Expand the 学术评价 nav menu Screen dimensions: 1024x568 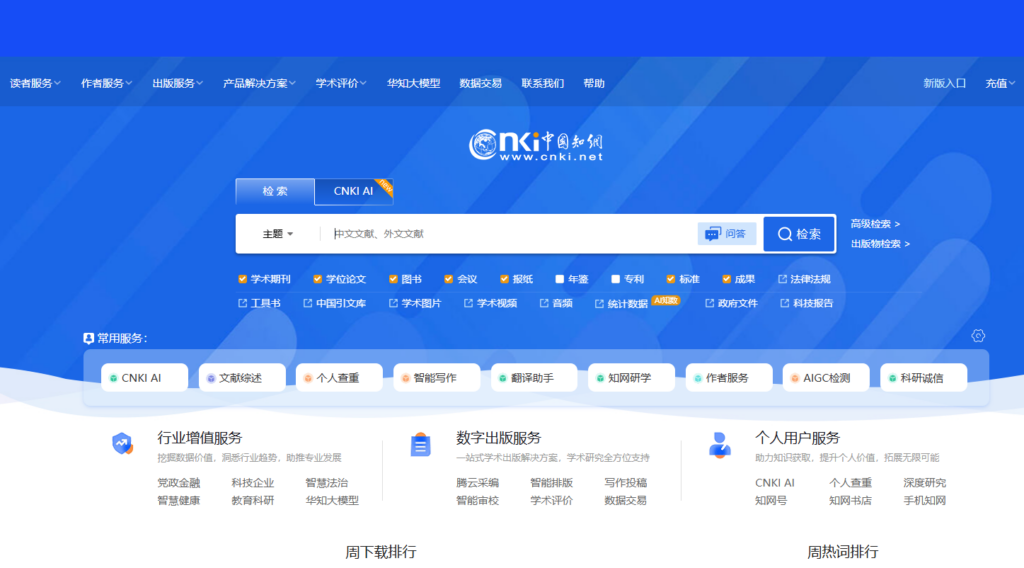[341, 84]
